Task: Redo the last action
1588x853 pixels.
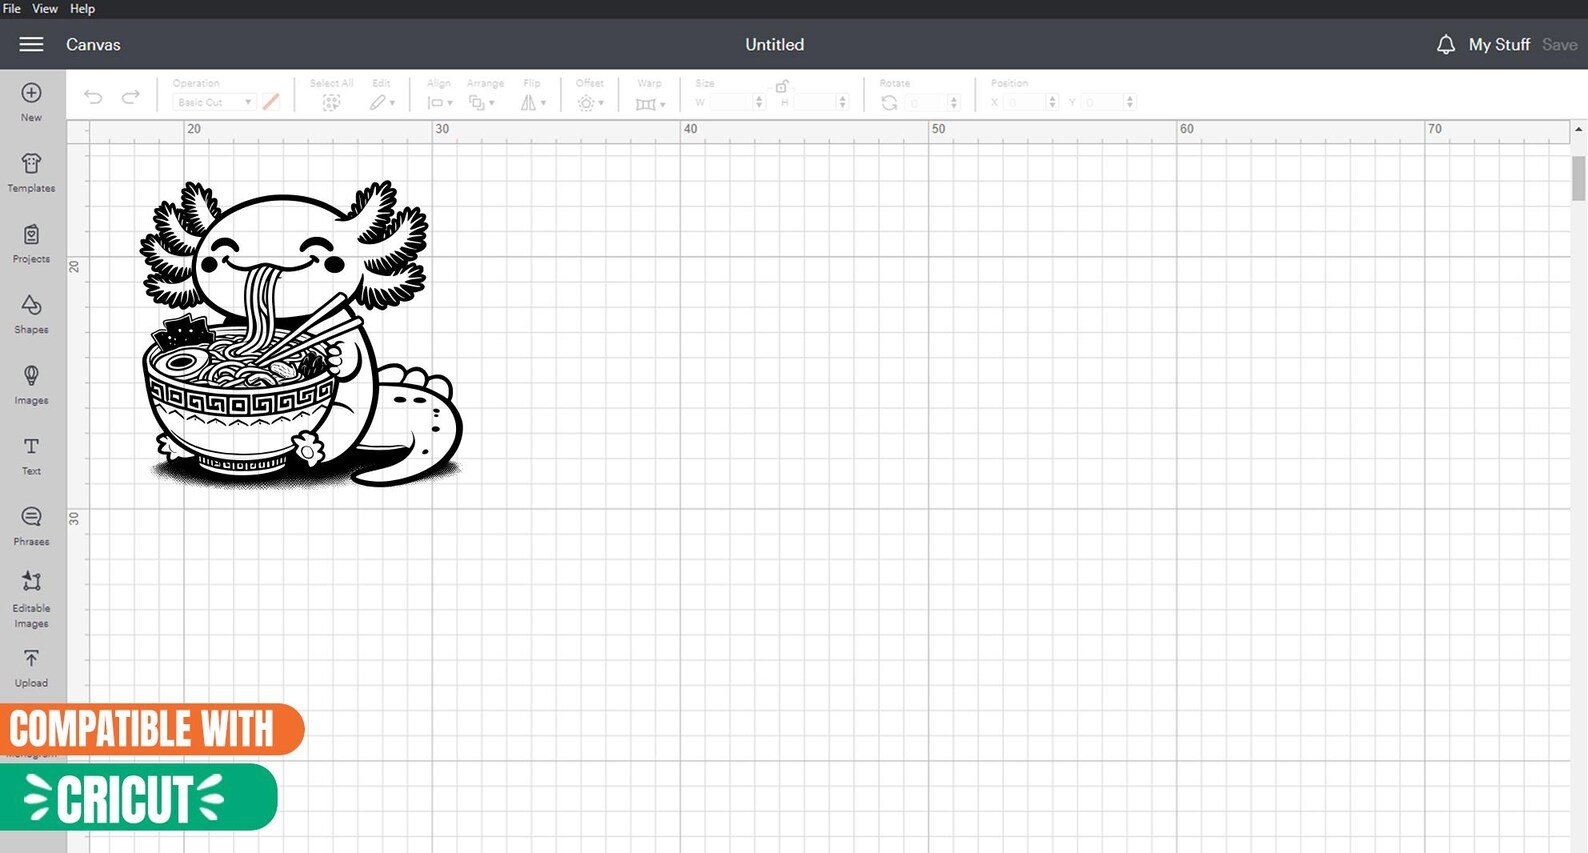Action: point(131,97)
